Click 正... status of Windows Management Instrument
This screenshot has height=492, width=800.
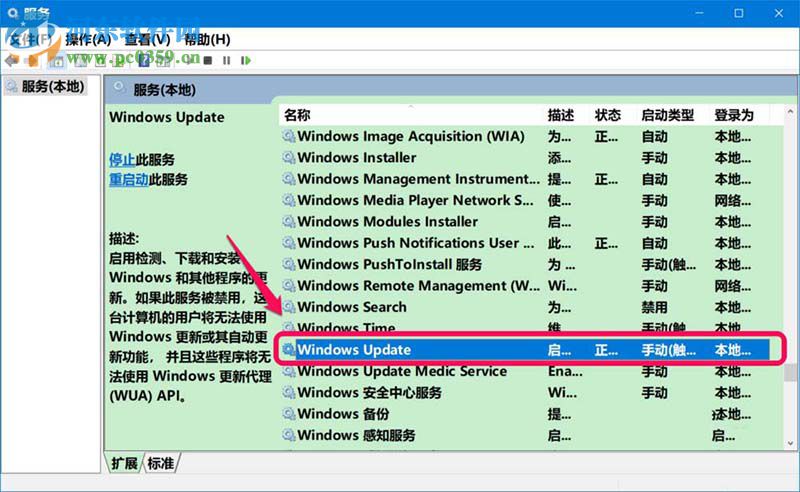(606, 179)
